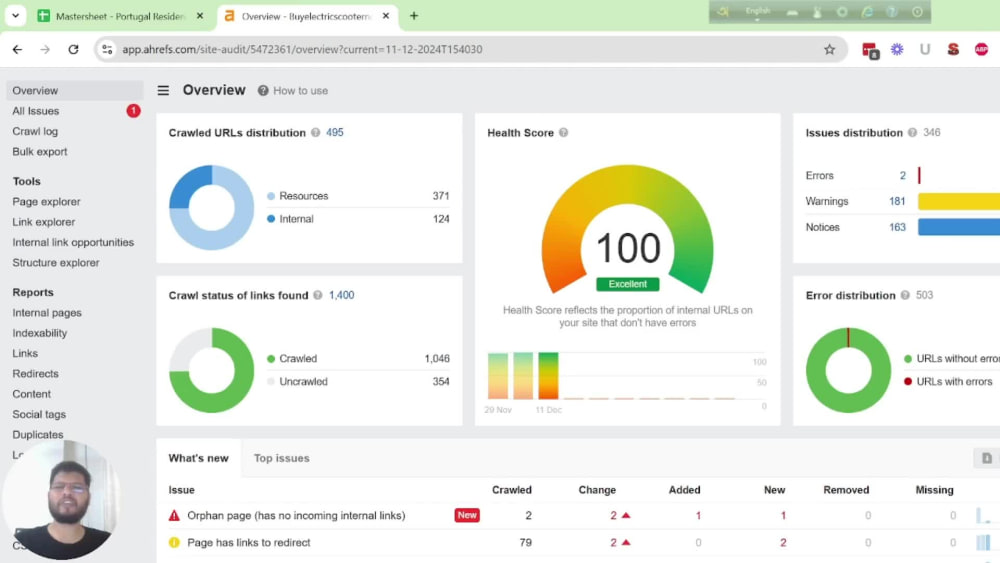This screenshot has width=1000, height=563.
Task: Click the Notices count 163 link
Action: point(897,227)
